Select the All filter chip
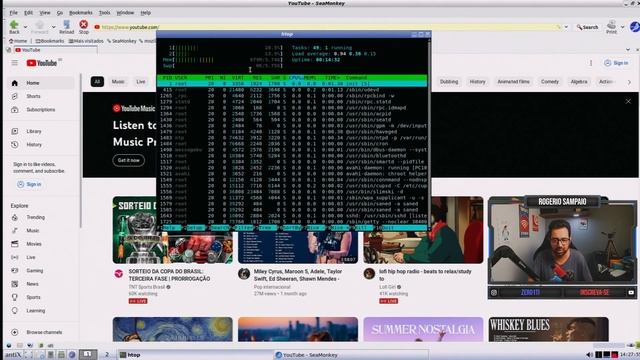The height and width of the screenshot is (360, 640). coord(97,82)
